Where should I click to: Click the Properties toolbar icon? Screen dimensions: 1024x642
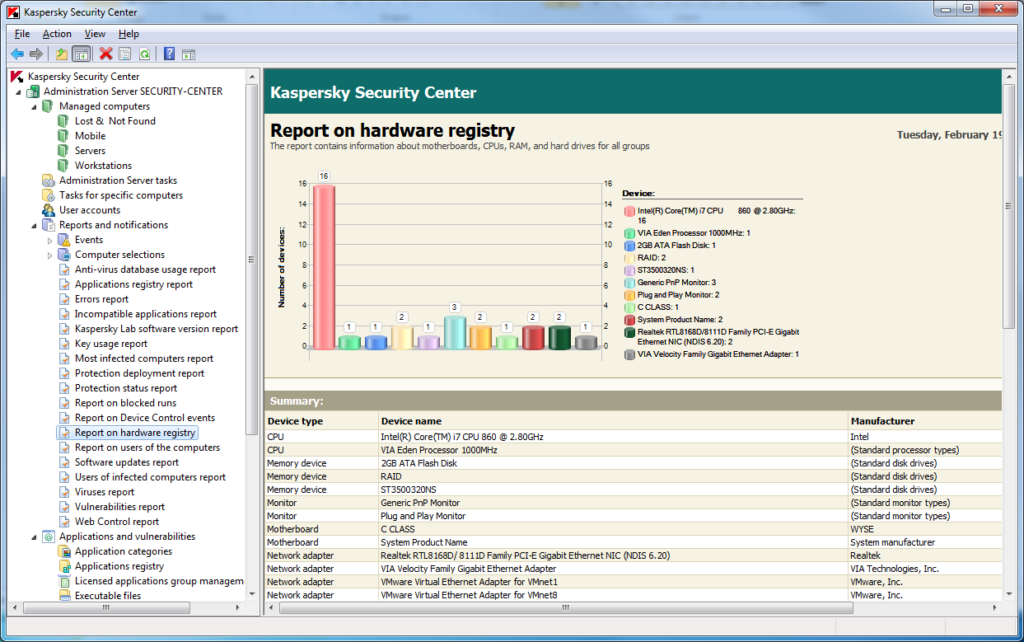pos(125,54)
